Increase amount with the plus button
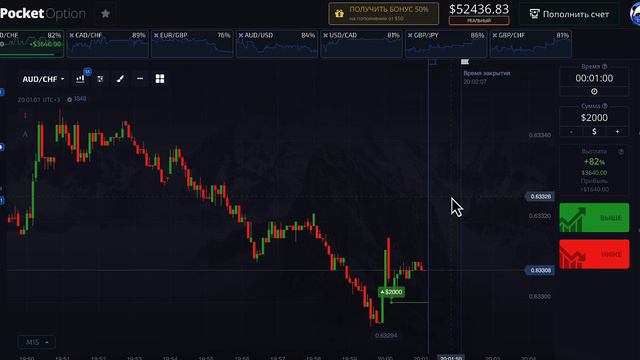Viewport: 640px width, 360px height. click(617, 132)
